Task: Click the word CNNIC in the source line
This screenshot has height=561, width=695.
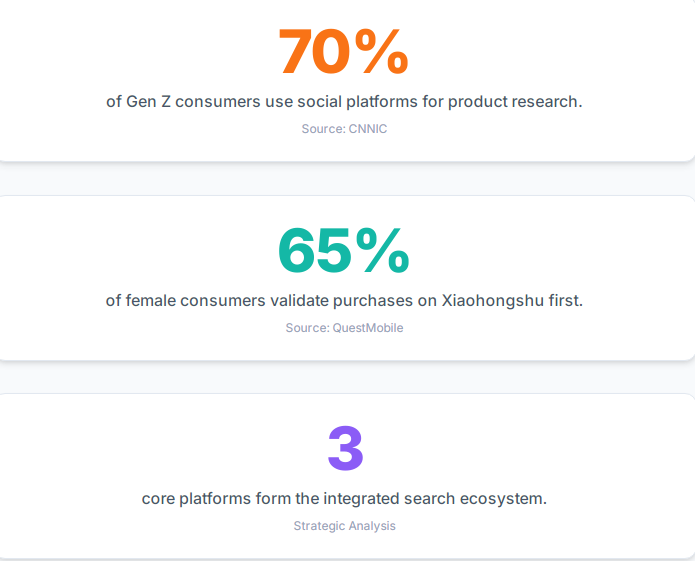Action: click(367, 129)
